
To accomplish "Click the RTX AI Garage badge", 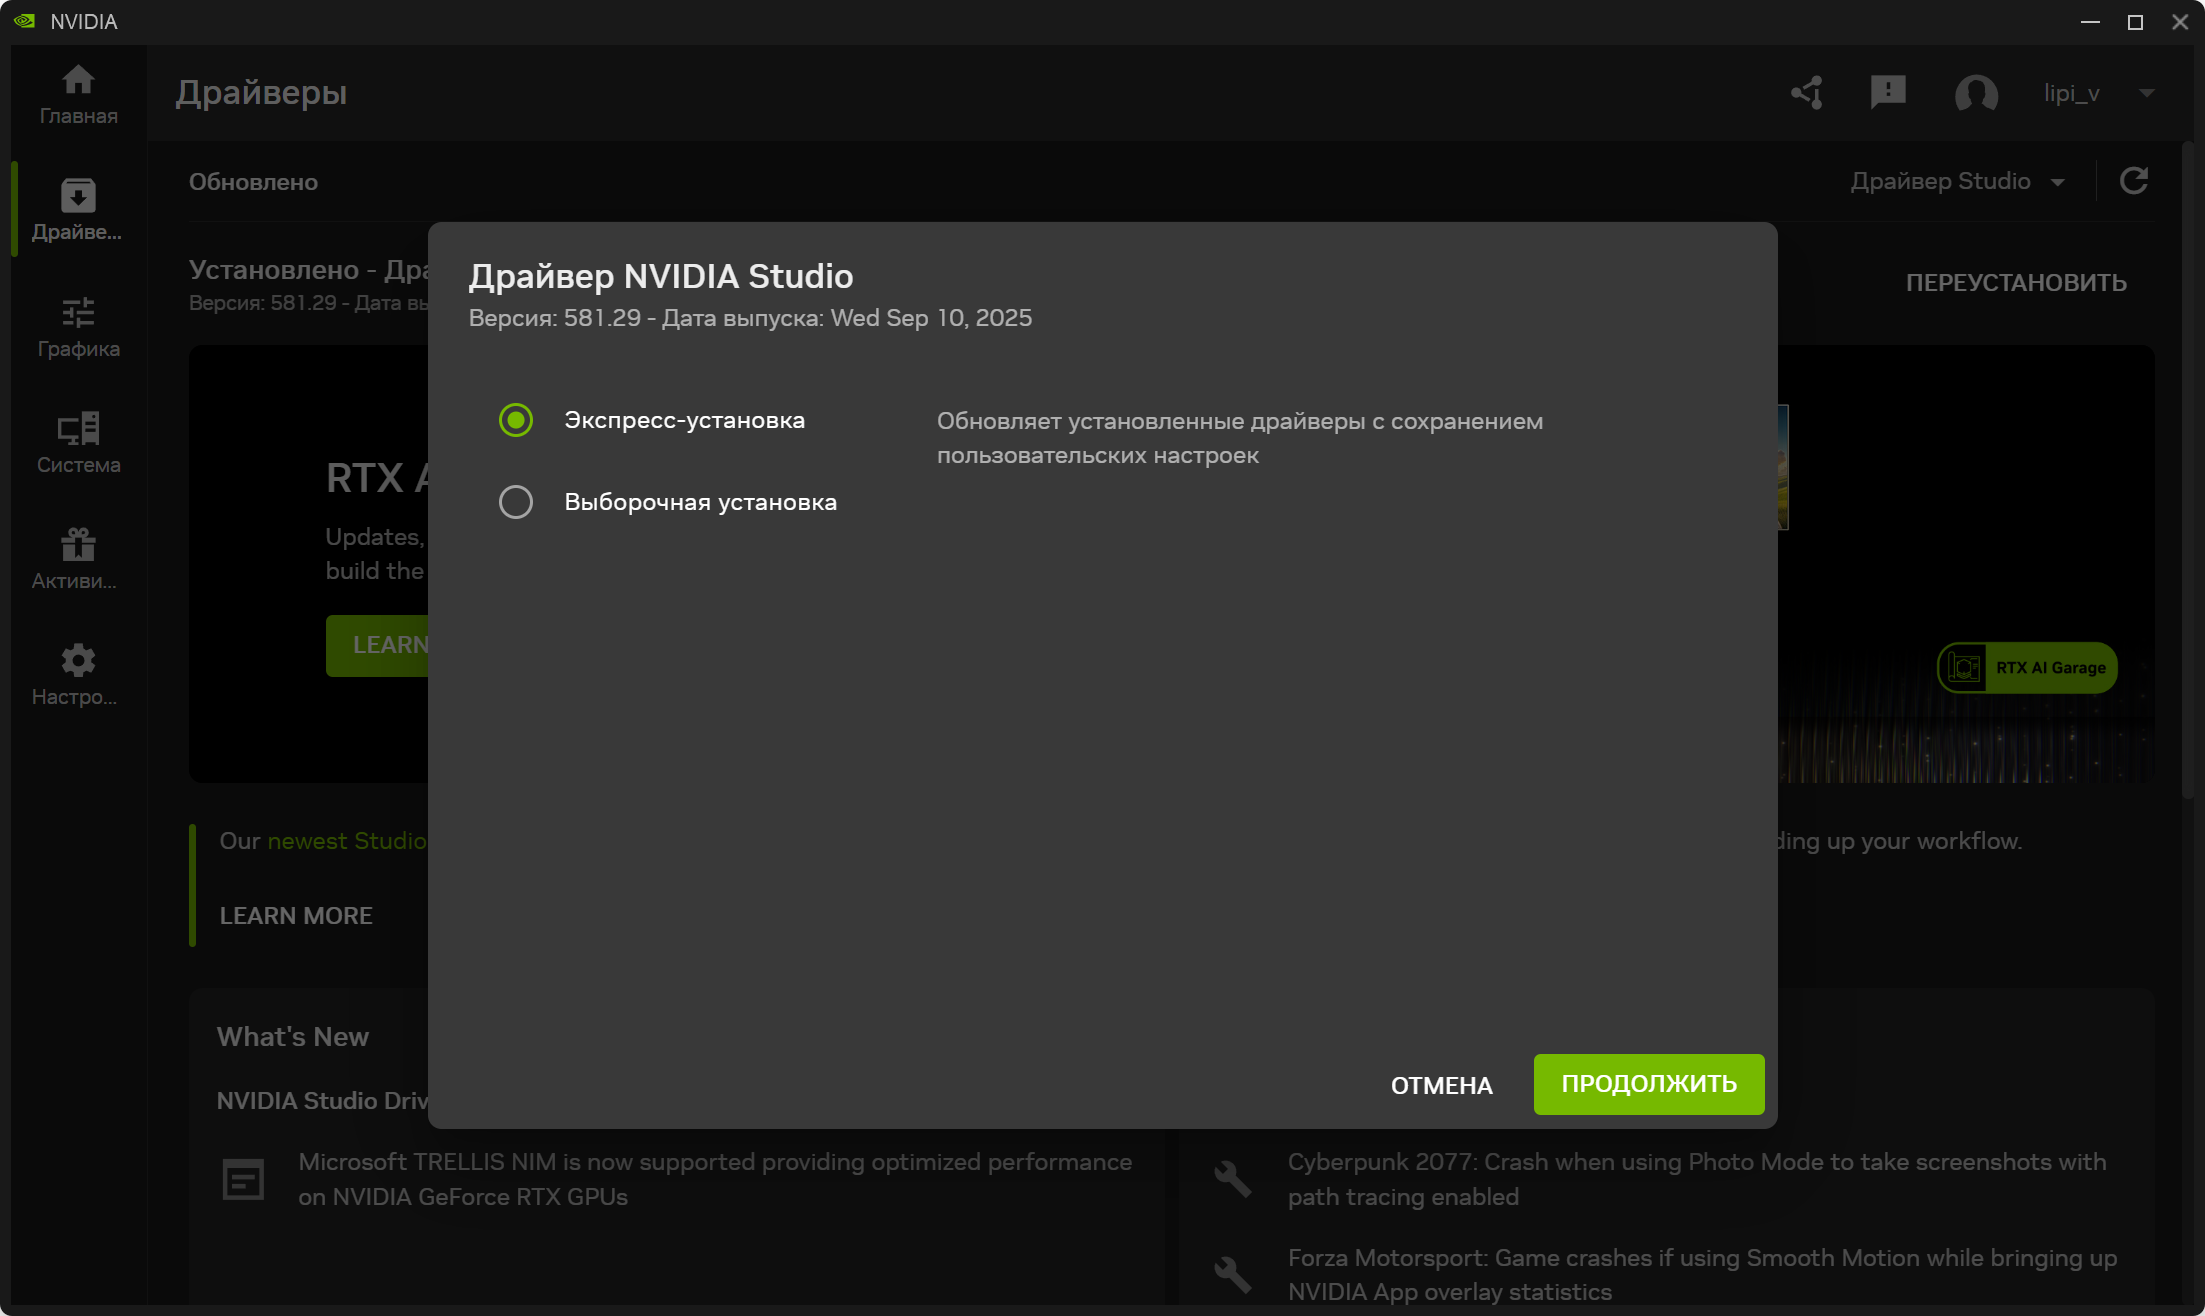I will pos(2027,668).
